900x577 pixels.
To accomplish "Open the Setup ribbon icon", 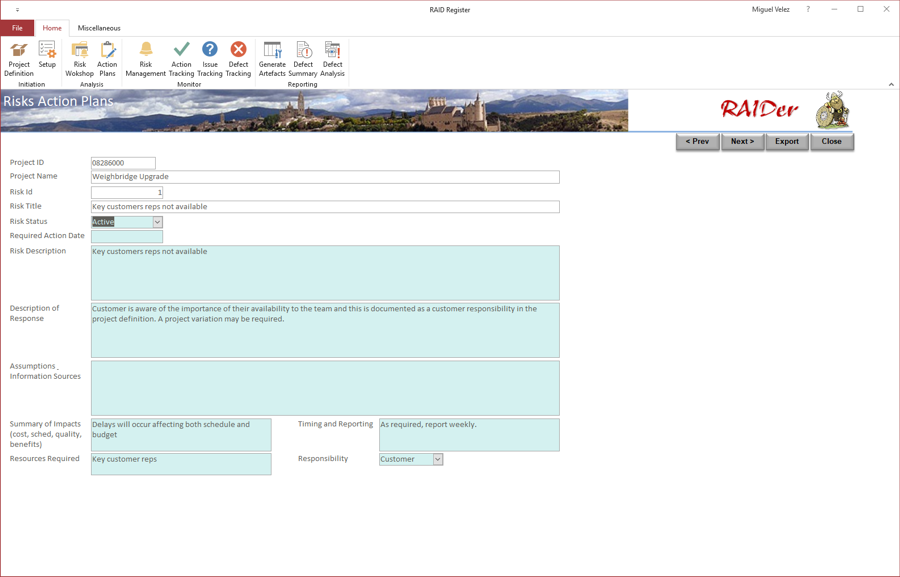I will click(x=47, y=55).
